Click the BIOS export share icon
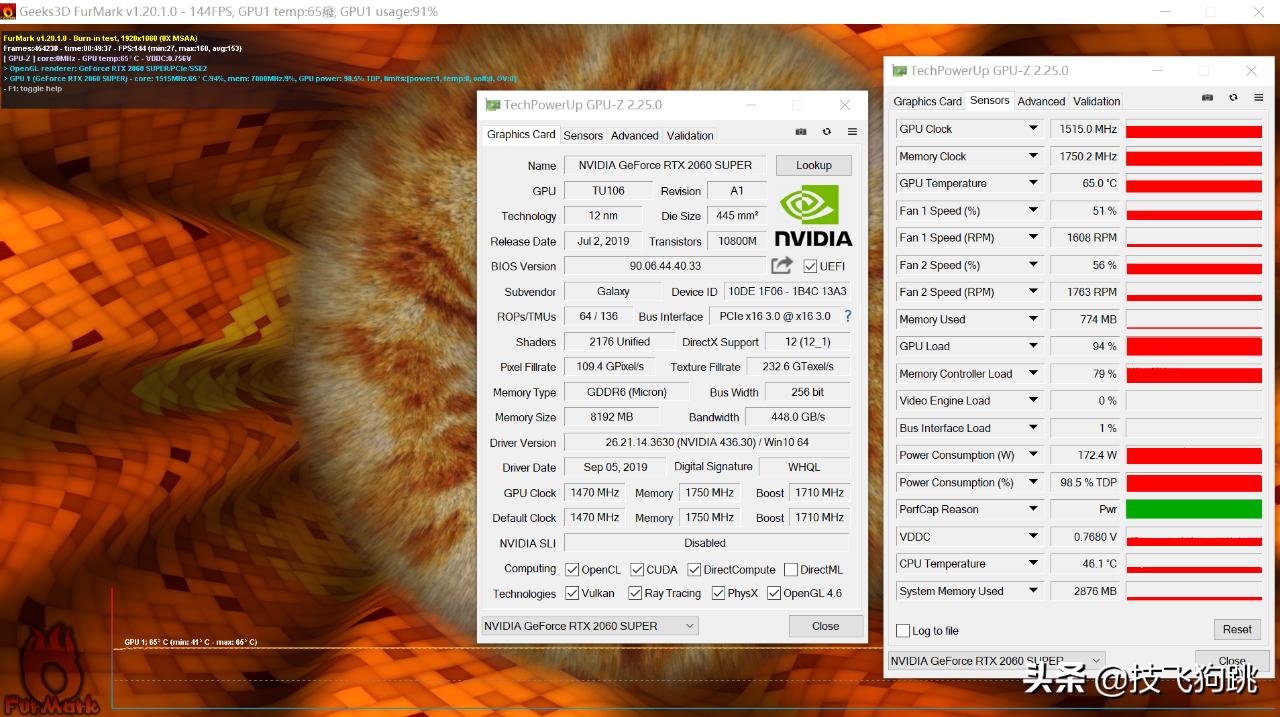1280x717 pixels. point(782,265)
